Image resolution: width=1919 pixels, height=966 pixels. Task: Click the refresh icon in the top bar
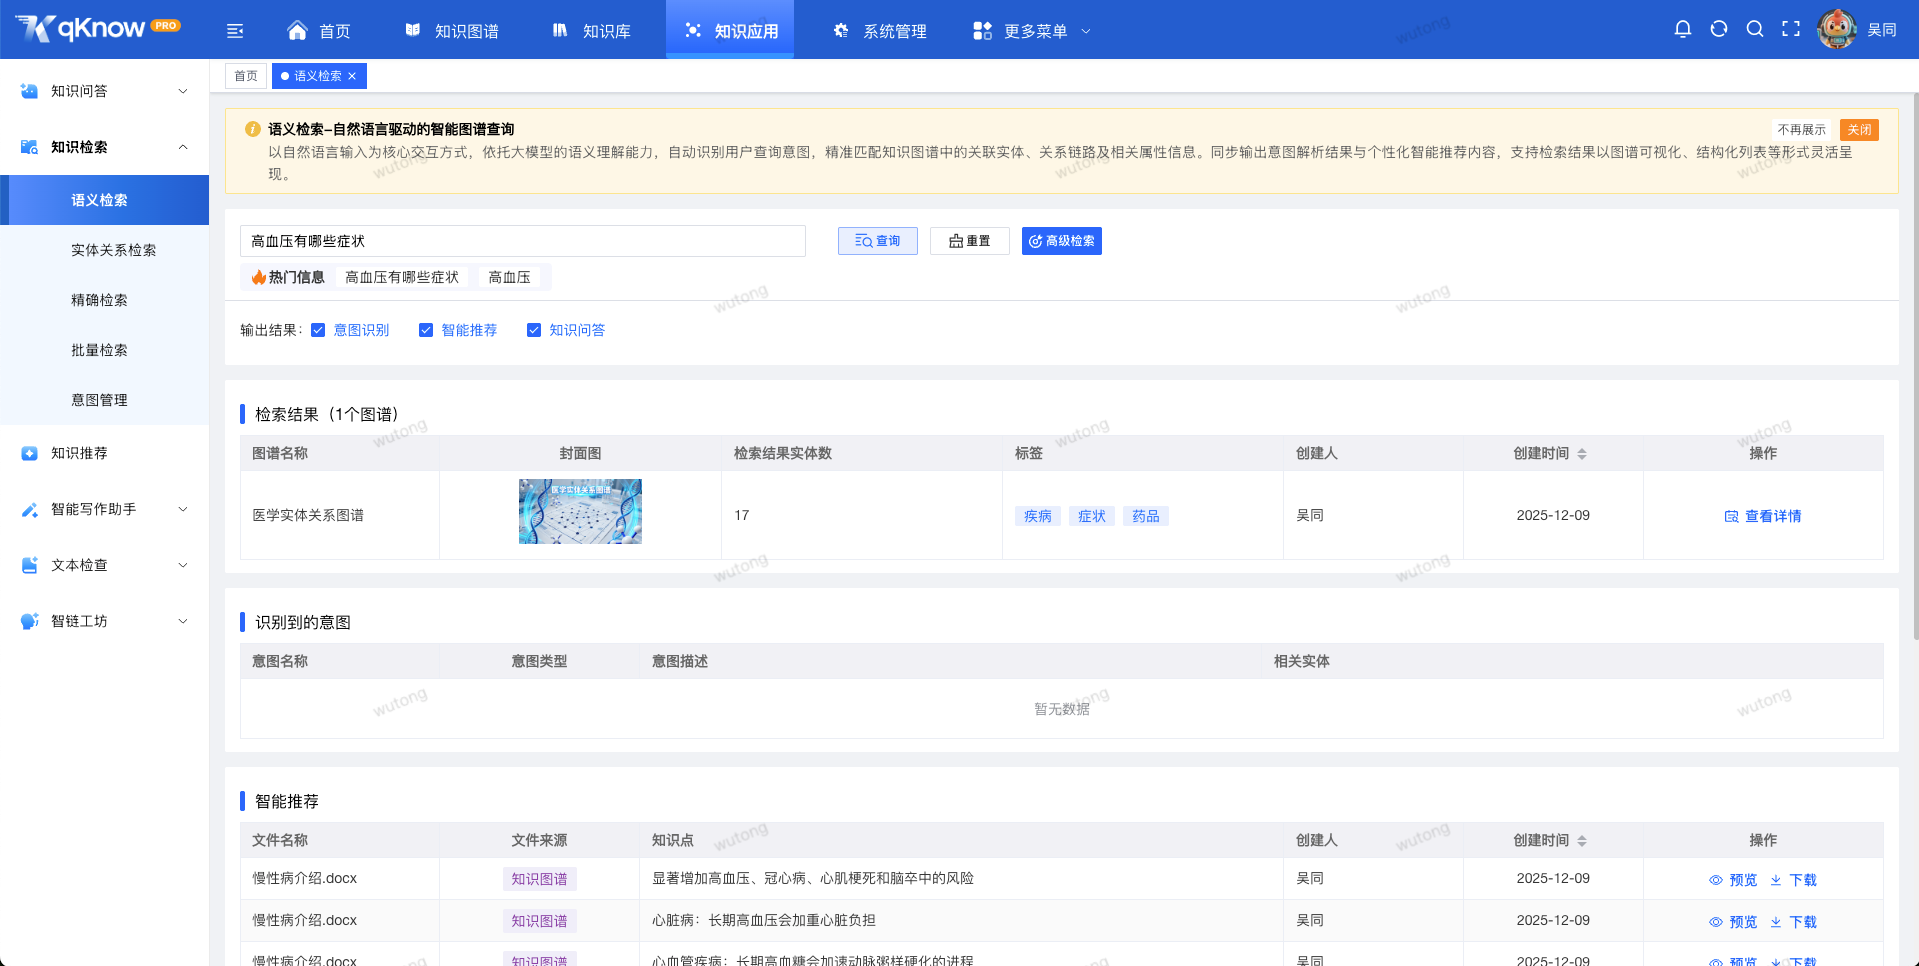tap(1719, 29)
